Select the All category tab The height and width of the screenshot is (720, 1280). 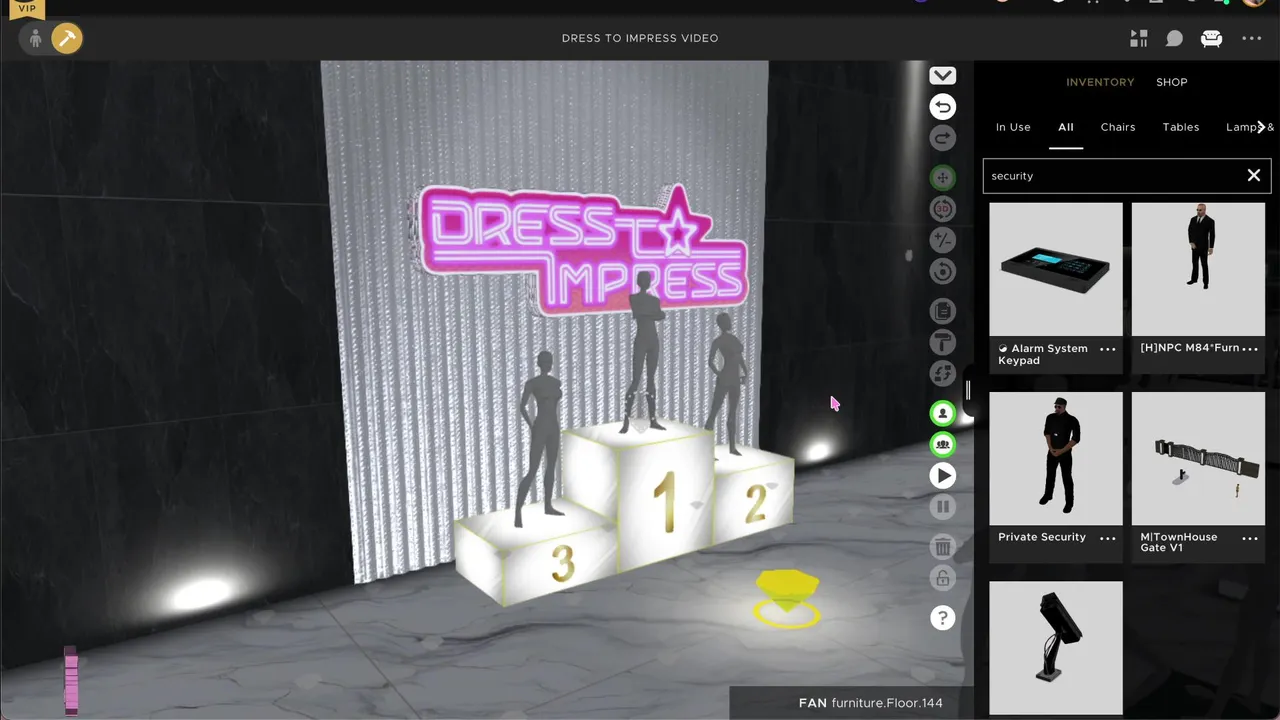click(1066, 127)
